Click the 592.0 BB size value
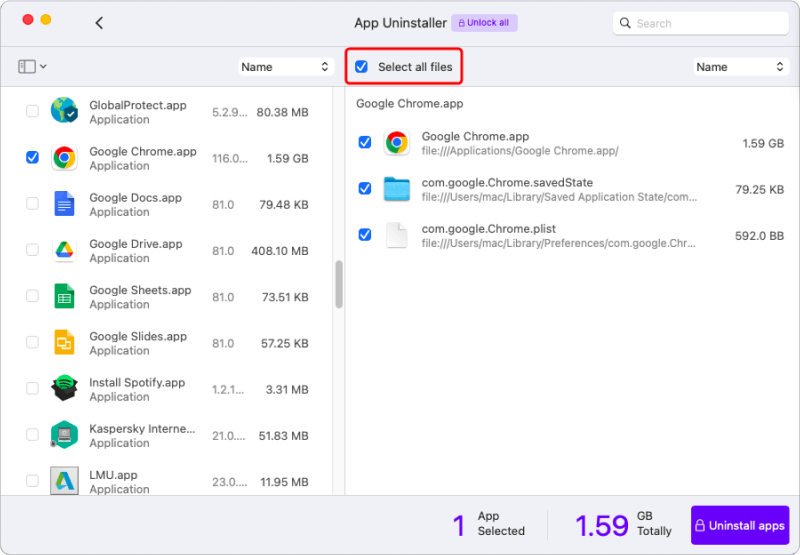Image resolution: width=800 pixels, height=555 pixels. (x=759, y=236)
